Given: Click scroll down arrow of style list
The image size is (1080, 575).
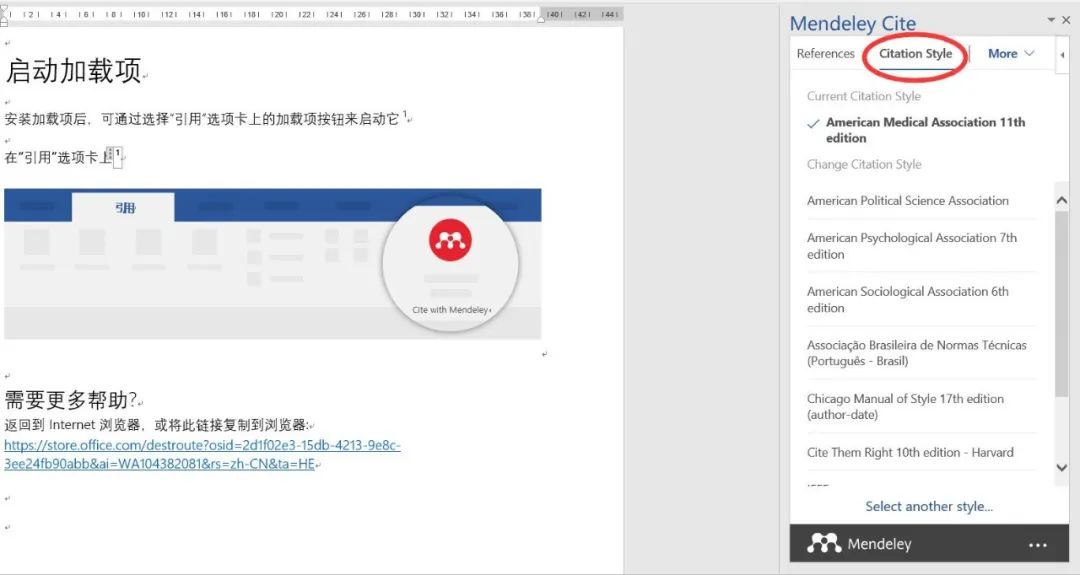Looking at the screenshot, I should click(x=1061, y=468).
